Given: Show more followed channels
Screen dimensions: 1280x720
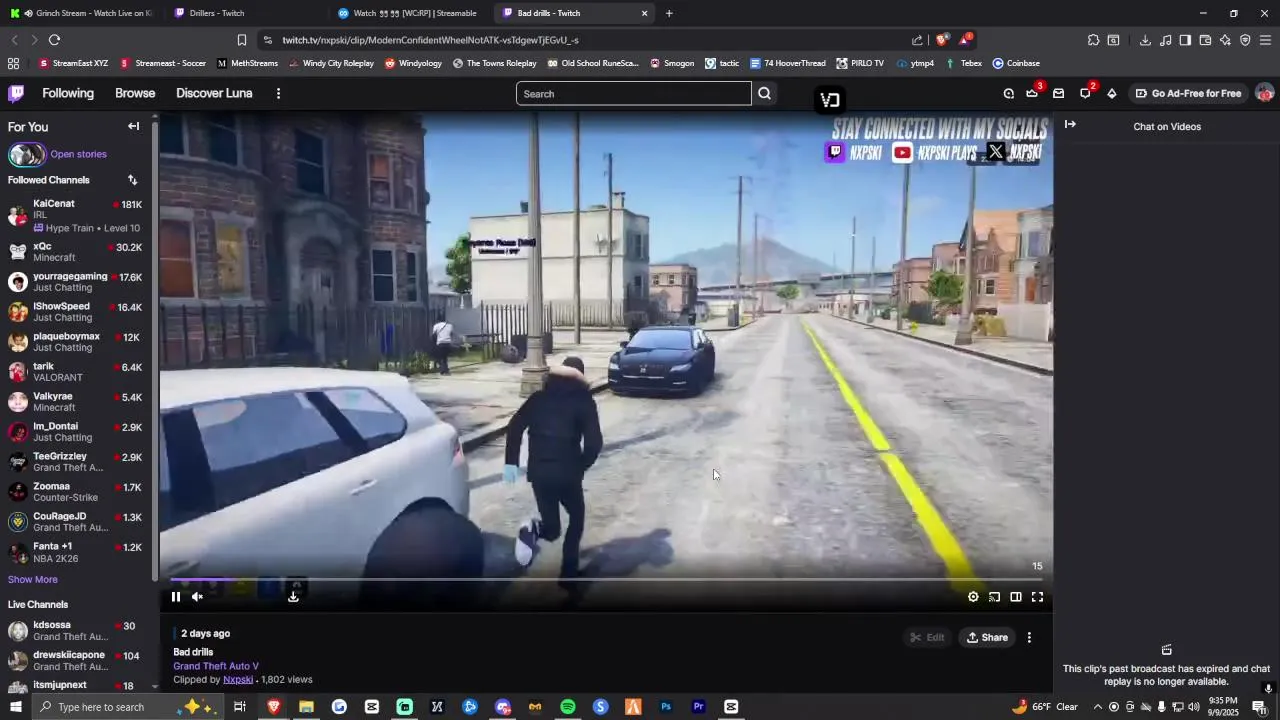Looking at the screenshot, I should click(x=33, y=579).
